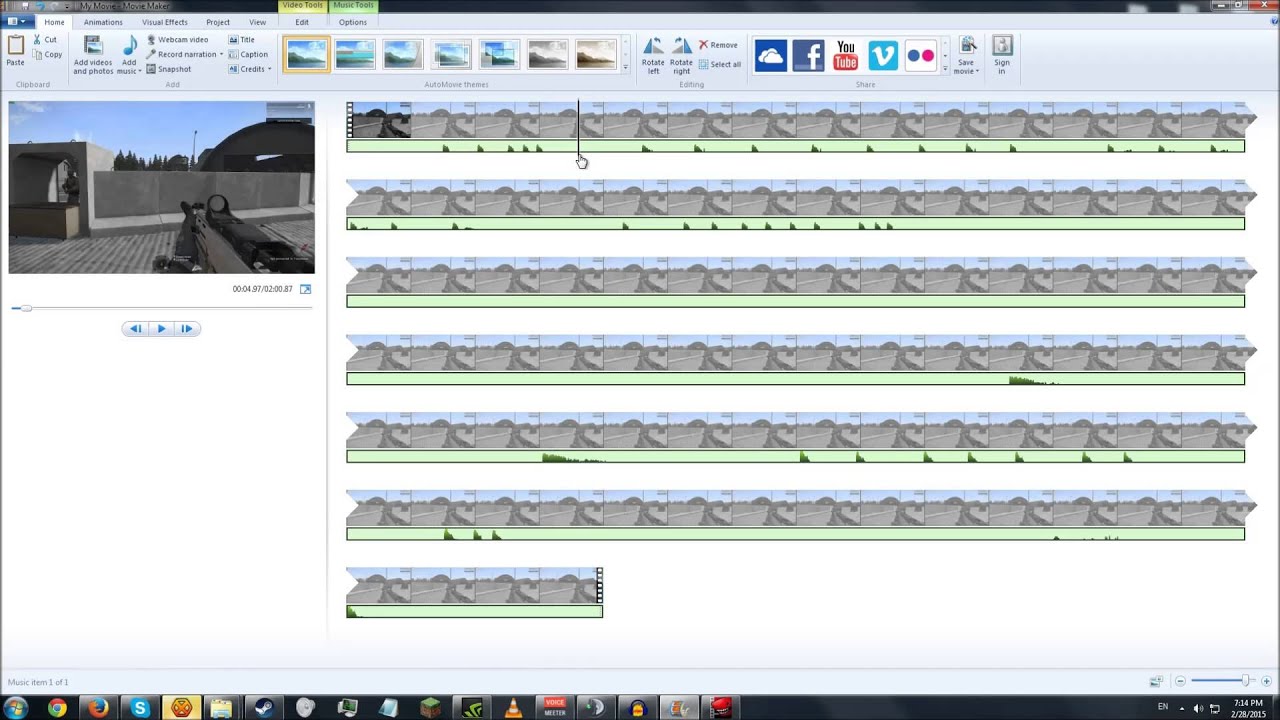The image size is (1280, 720).
Task: Add a Caption to the clip
Action: [x=248, y=54]
